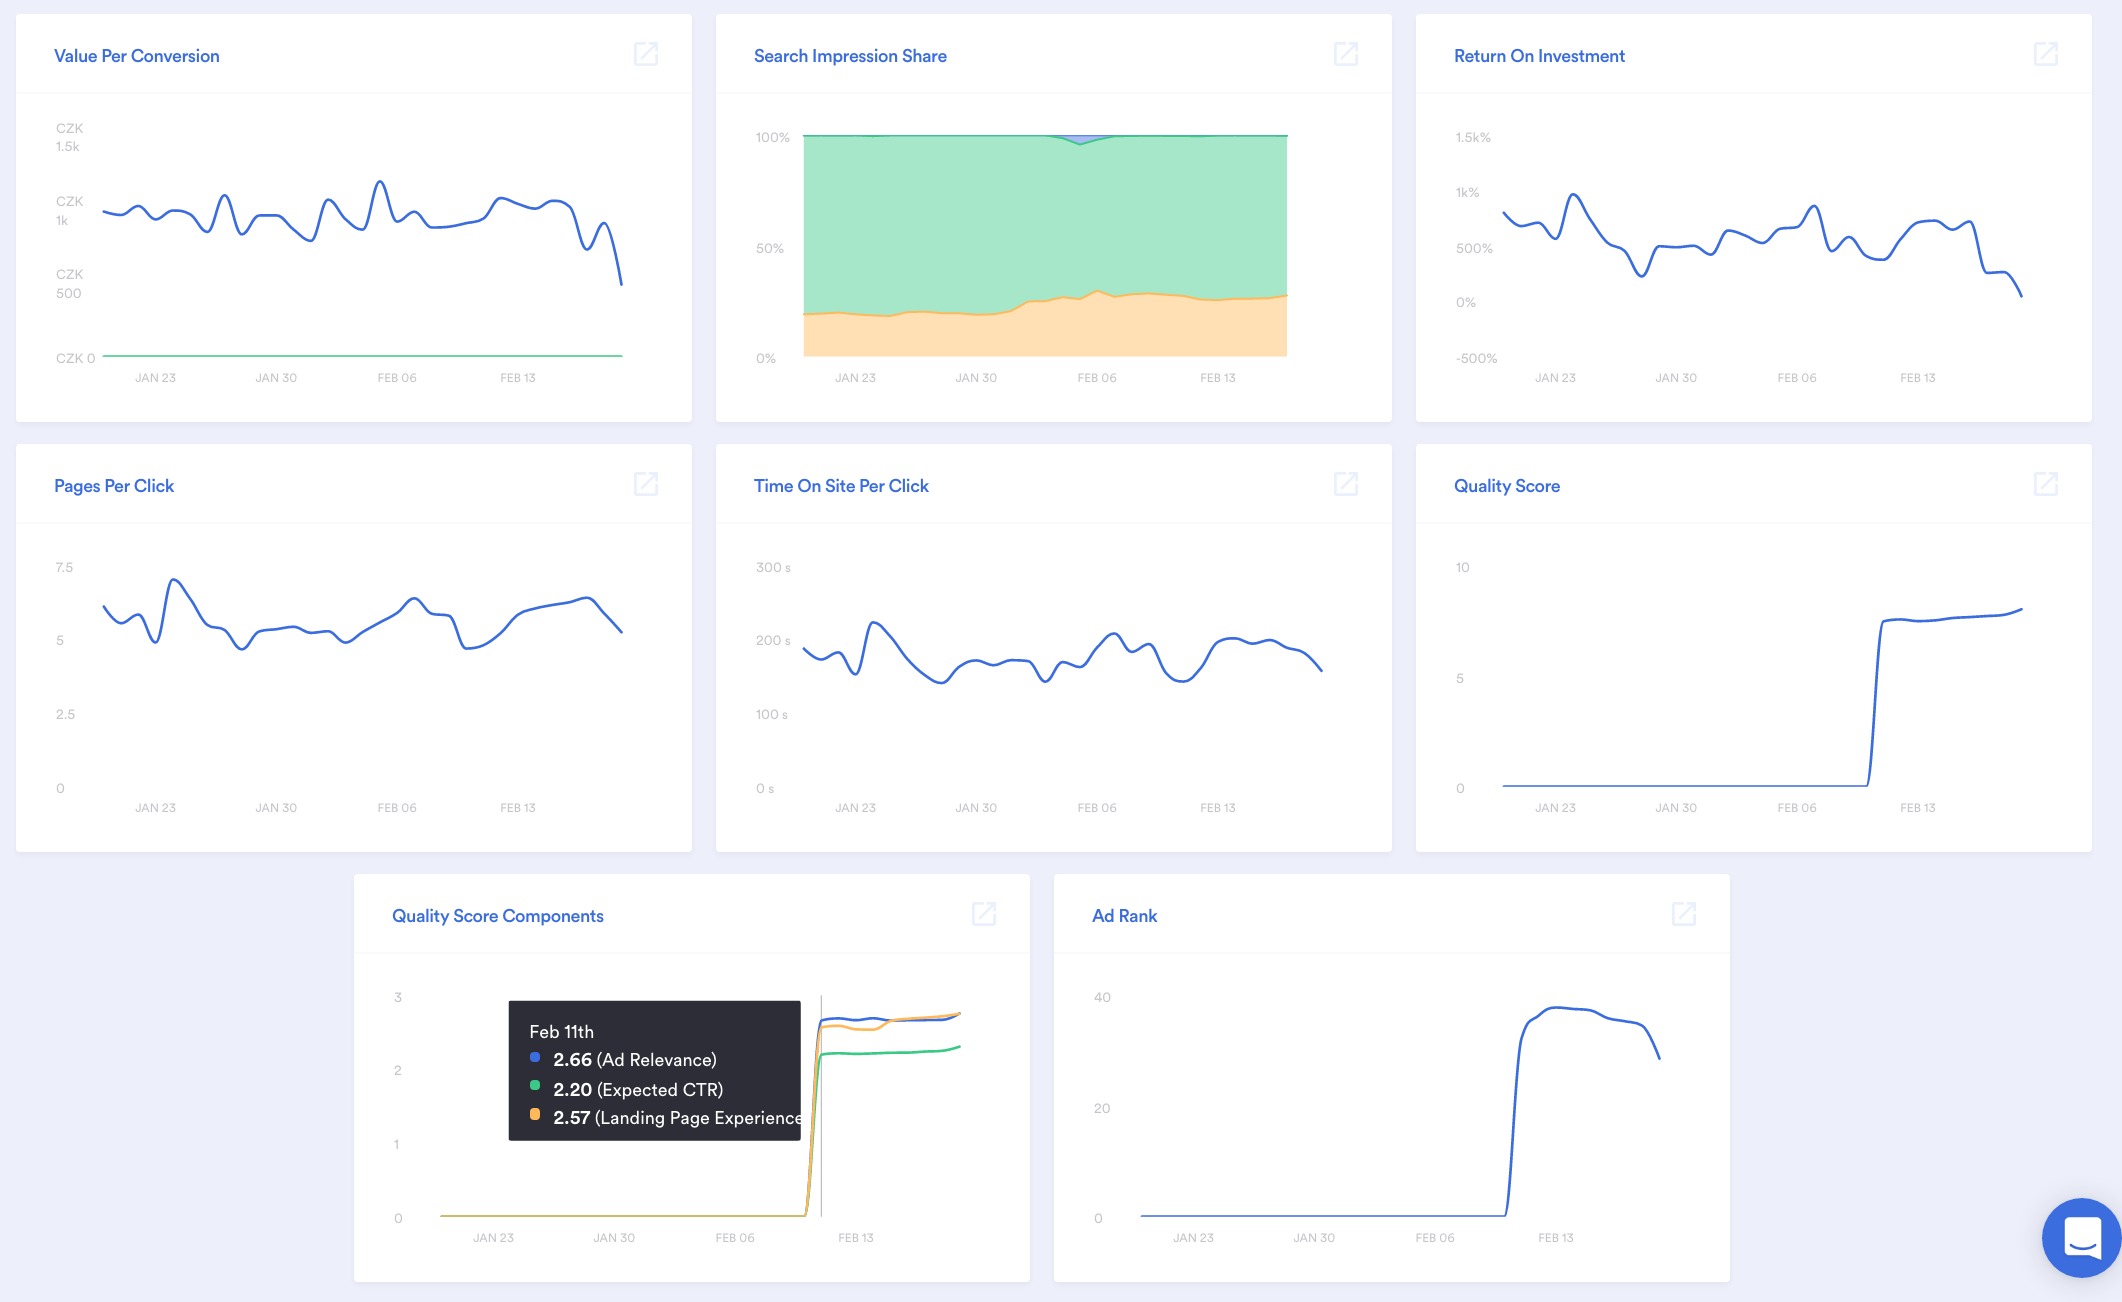This screenshot has height=1302, width=2122.
Task: Open Pages Per Click expand icon
Action: [x=646, y=484]
